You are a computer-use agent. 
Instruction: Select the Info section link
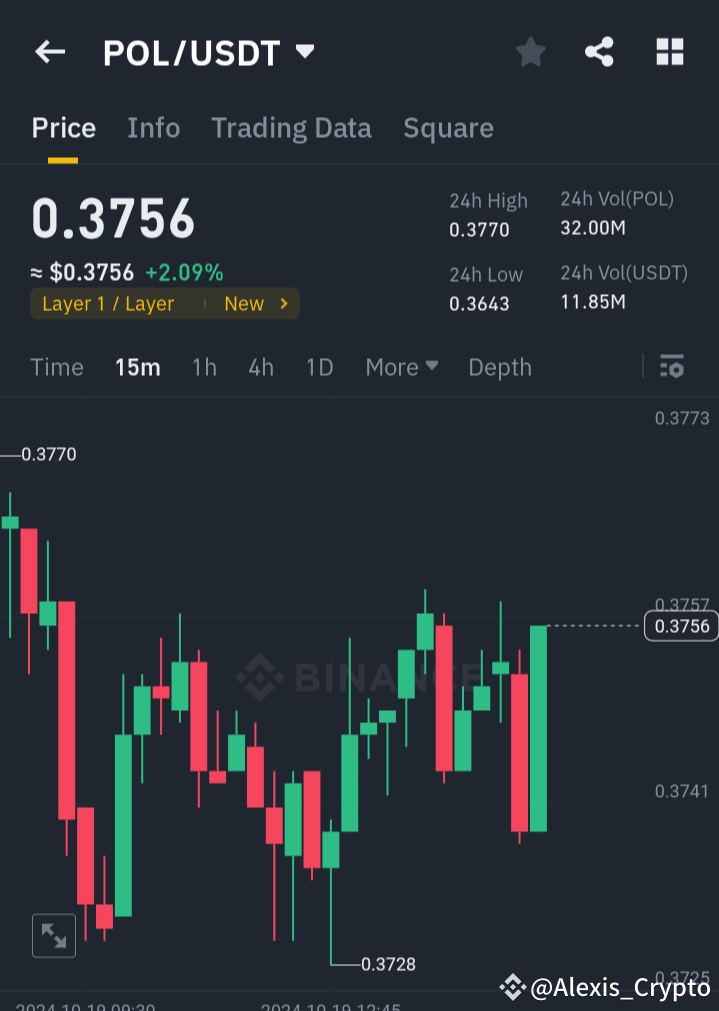coord(153,128)
